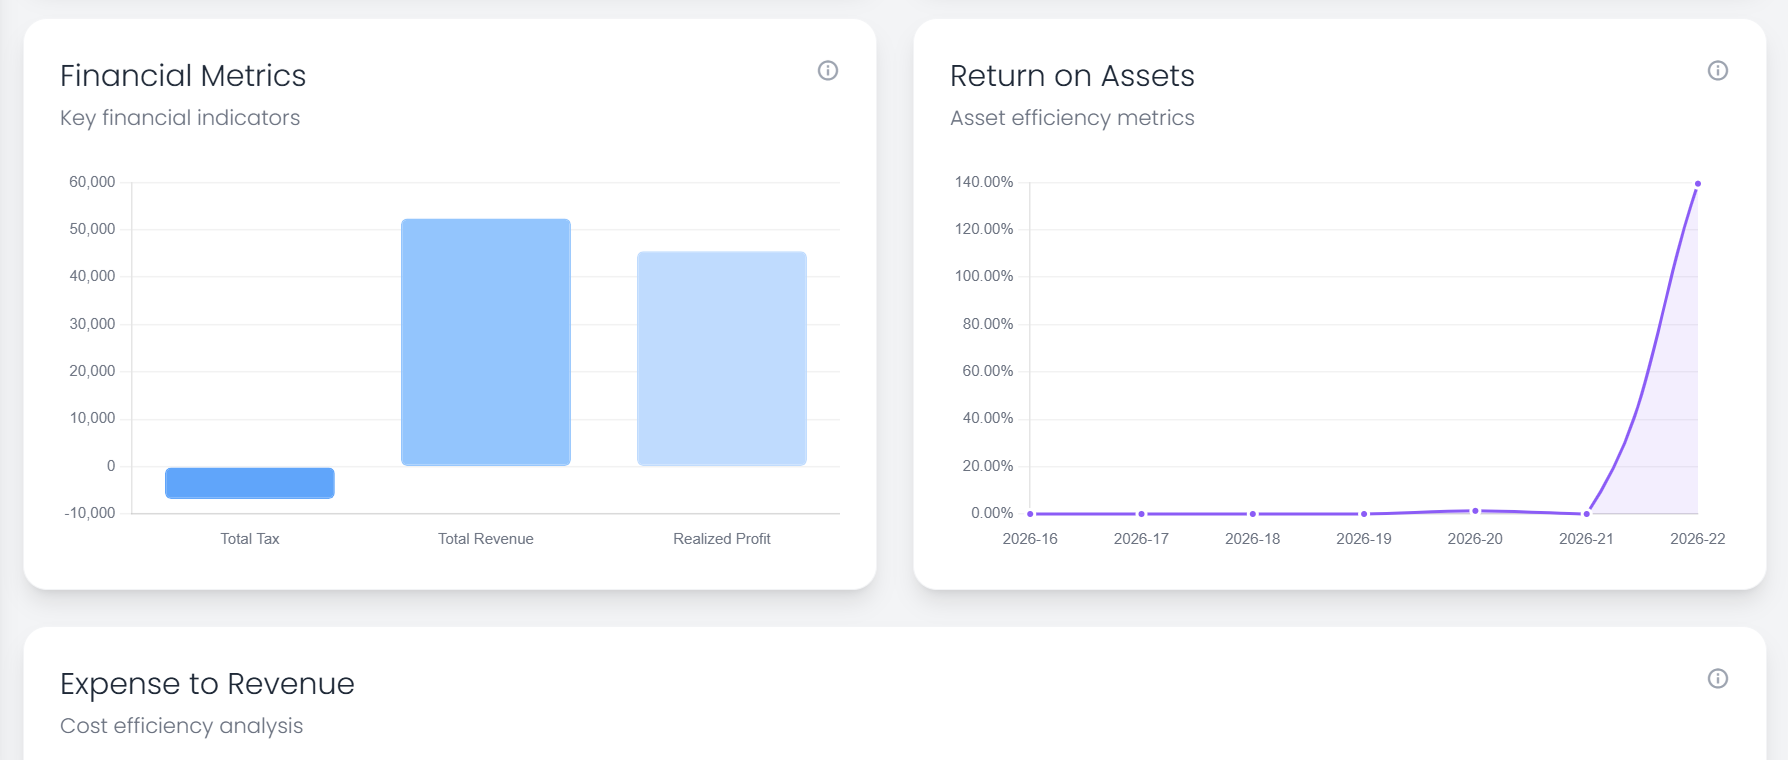Select the 2026-21 data point

point(1587,514)
